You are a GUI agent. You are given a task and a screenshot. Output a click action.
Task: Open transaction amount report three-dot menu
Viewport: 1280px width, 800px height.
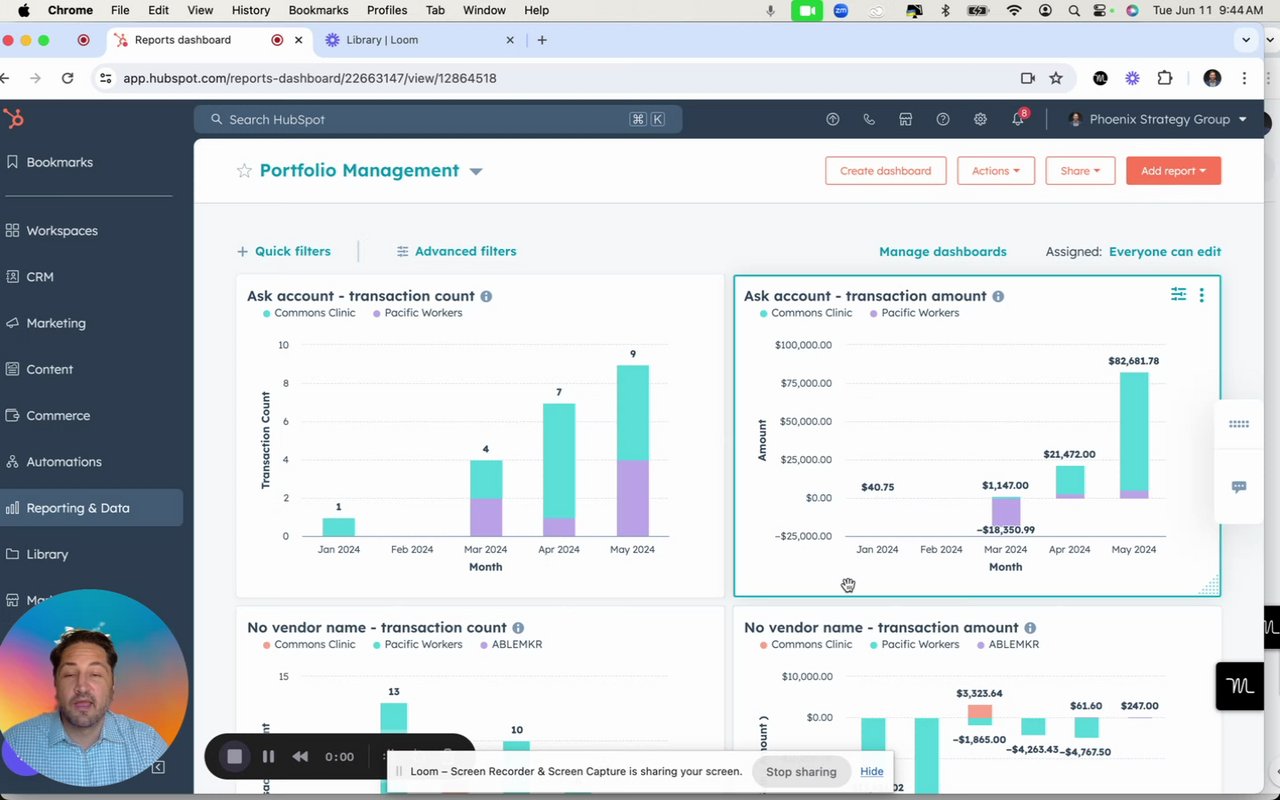click(1202, 295)
